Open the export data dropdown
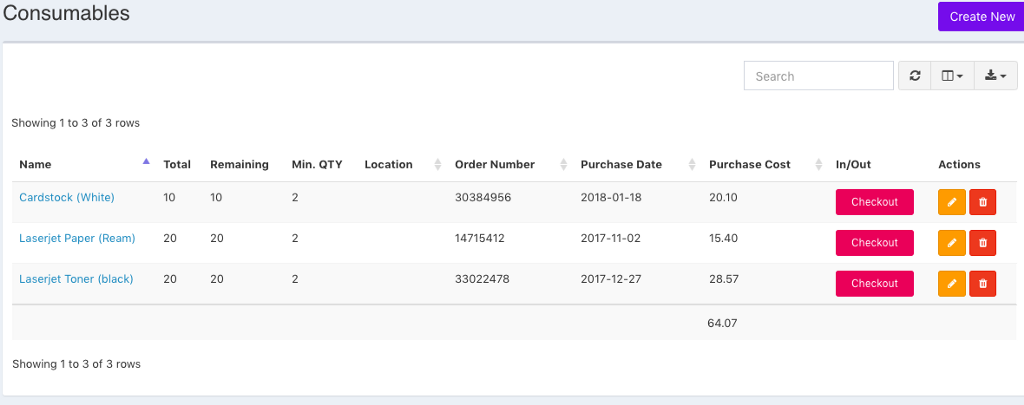Viewport: 1024px width, 405px height. pos(995,76)
